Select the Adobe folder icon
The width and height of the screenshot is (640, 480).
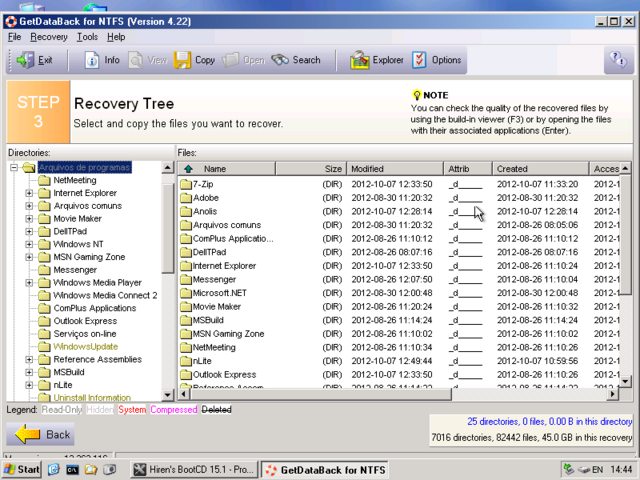pyautogui.click(x=186, y=198)
